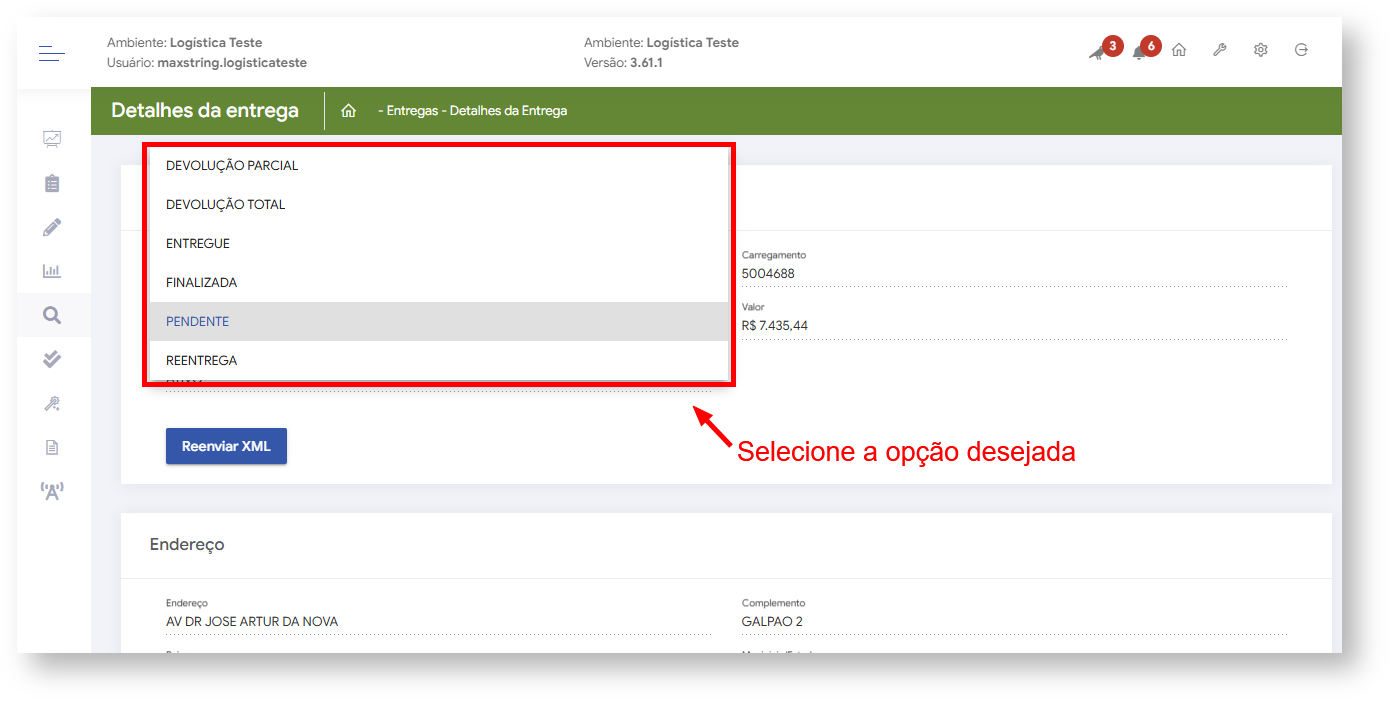The width and height of the screenshot is (1390, 701).
Task: Click the Detalhes da Entrega breadcrumb
Action: point(508,111)
